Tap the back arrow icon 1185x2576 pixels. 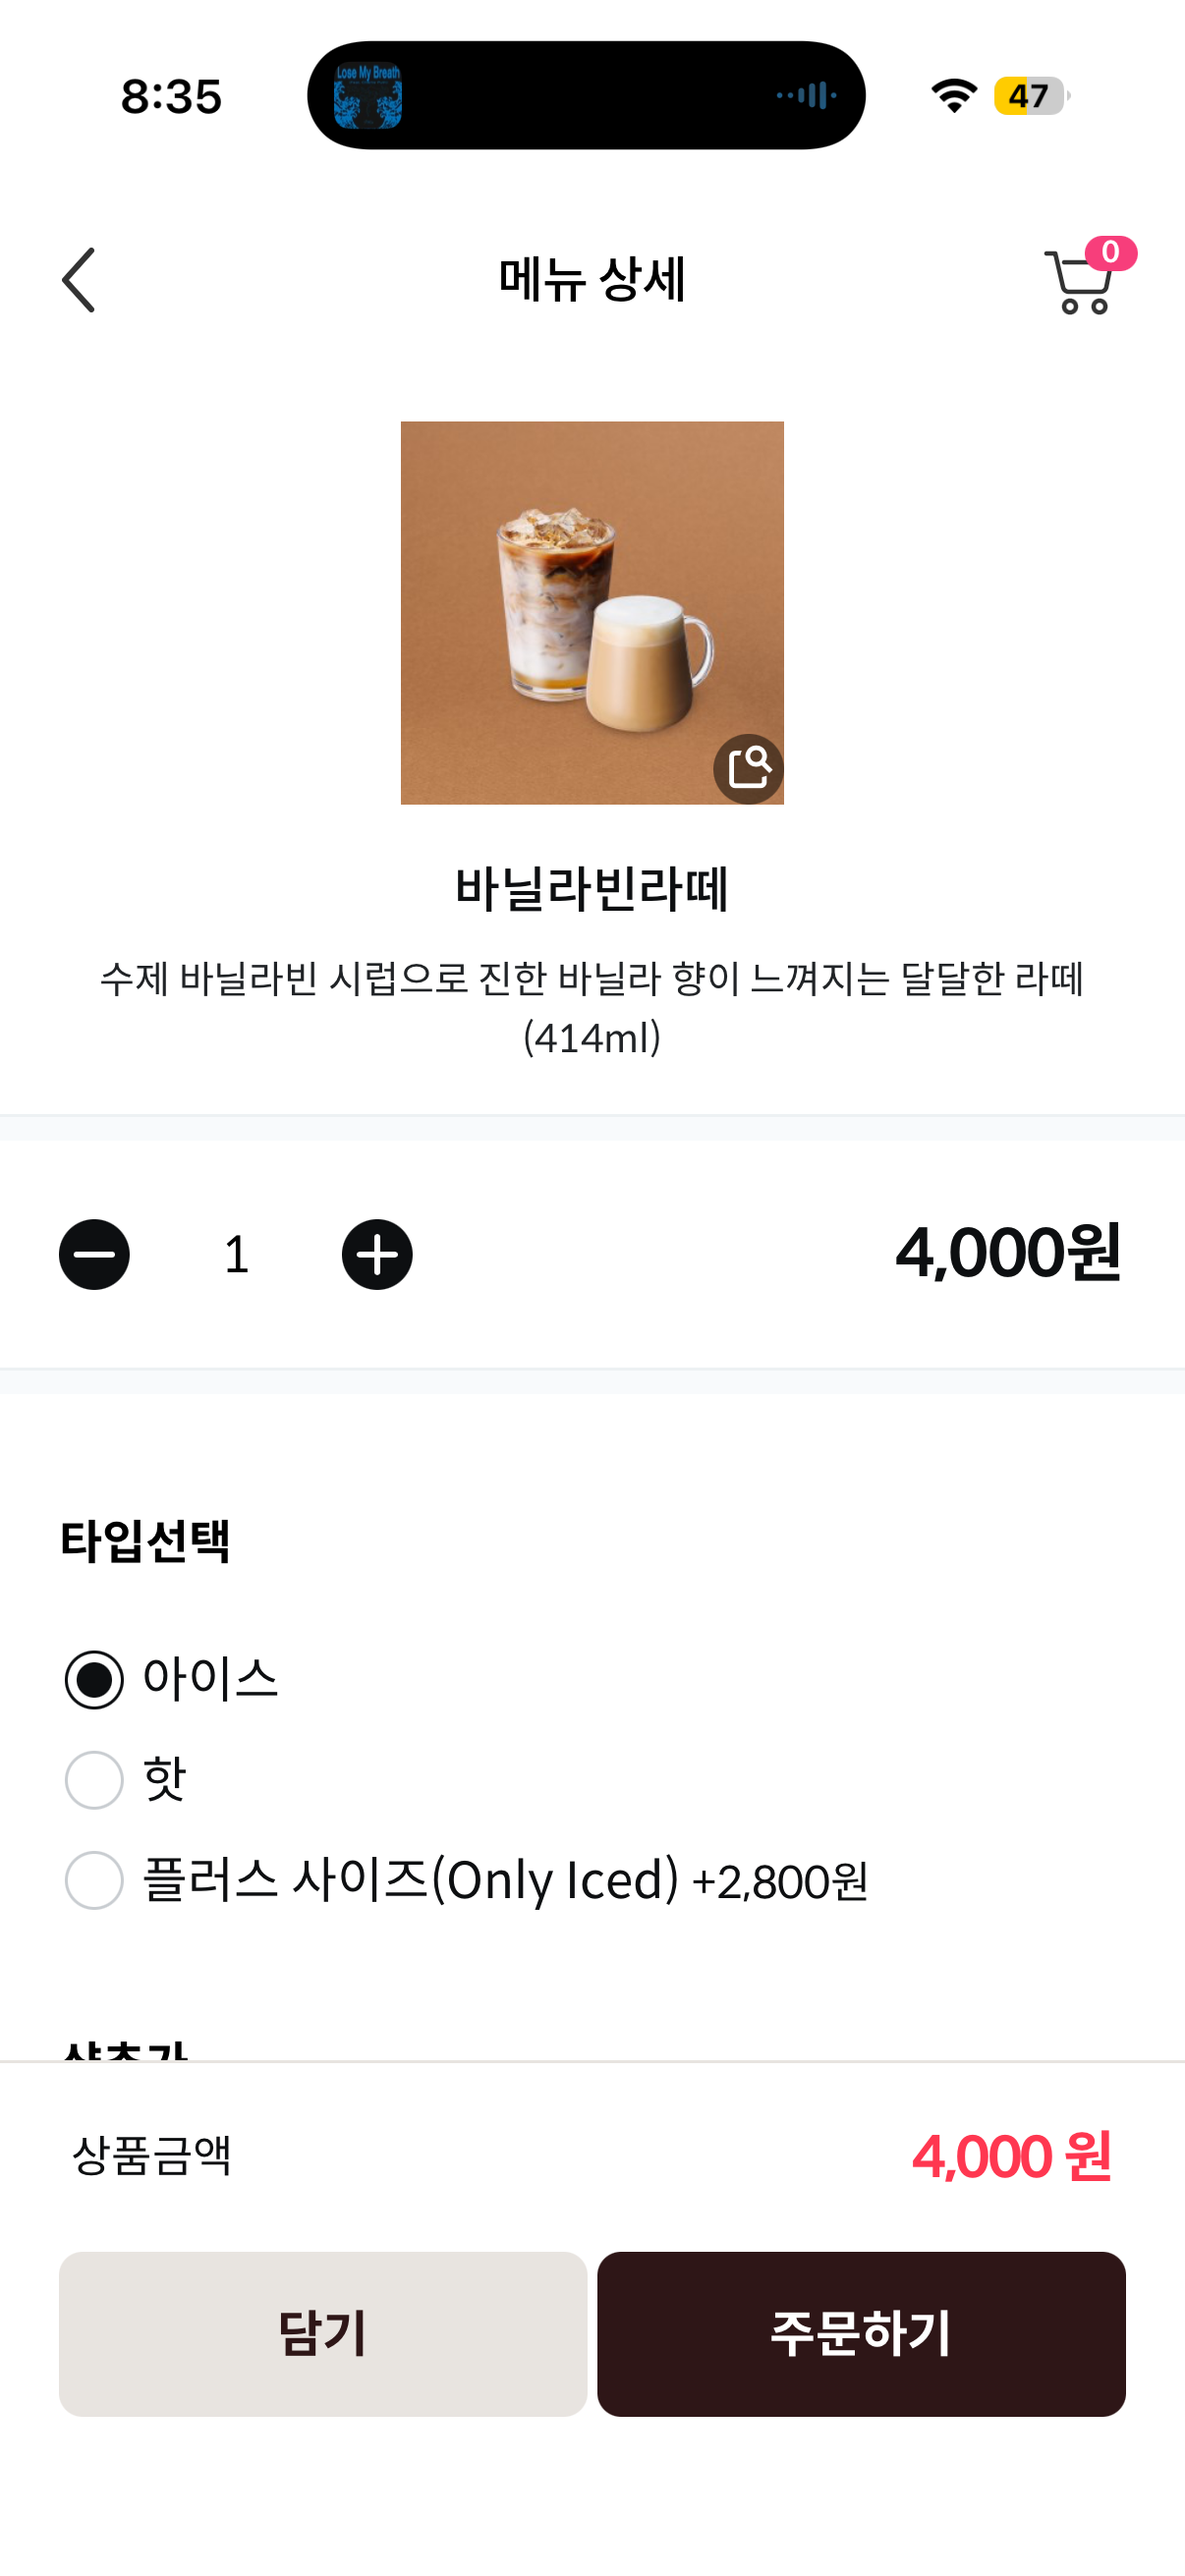tap(79, 280)
